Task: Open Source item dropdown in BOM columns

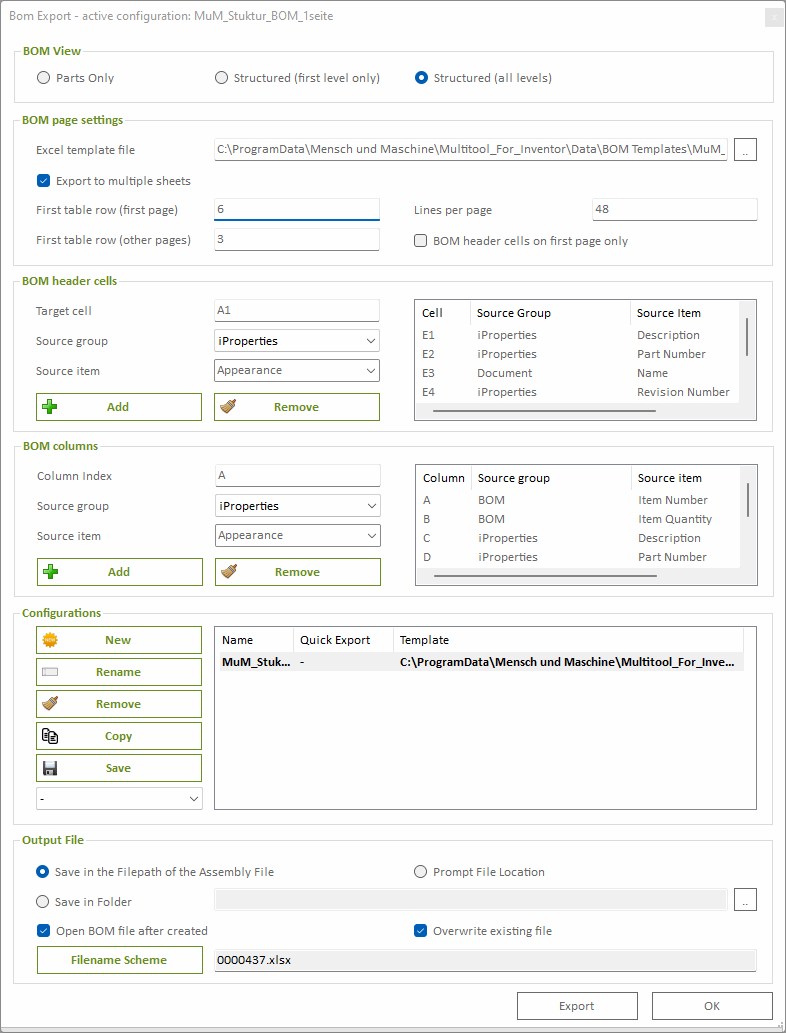Action: tap(298, 536)
